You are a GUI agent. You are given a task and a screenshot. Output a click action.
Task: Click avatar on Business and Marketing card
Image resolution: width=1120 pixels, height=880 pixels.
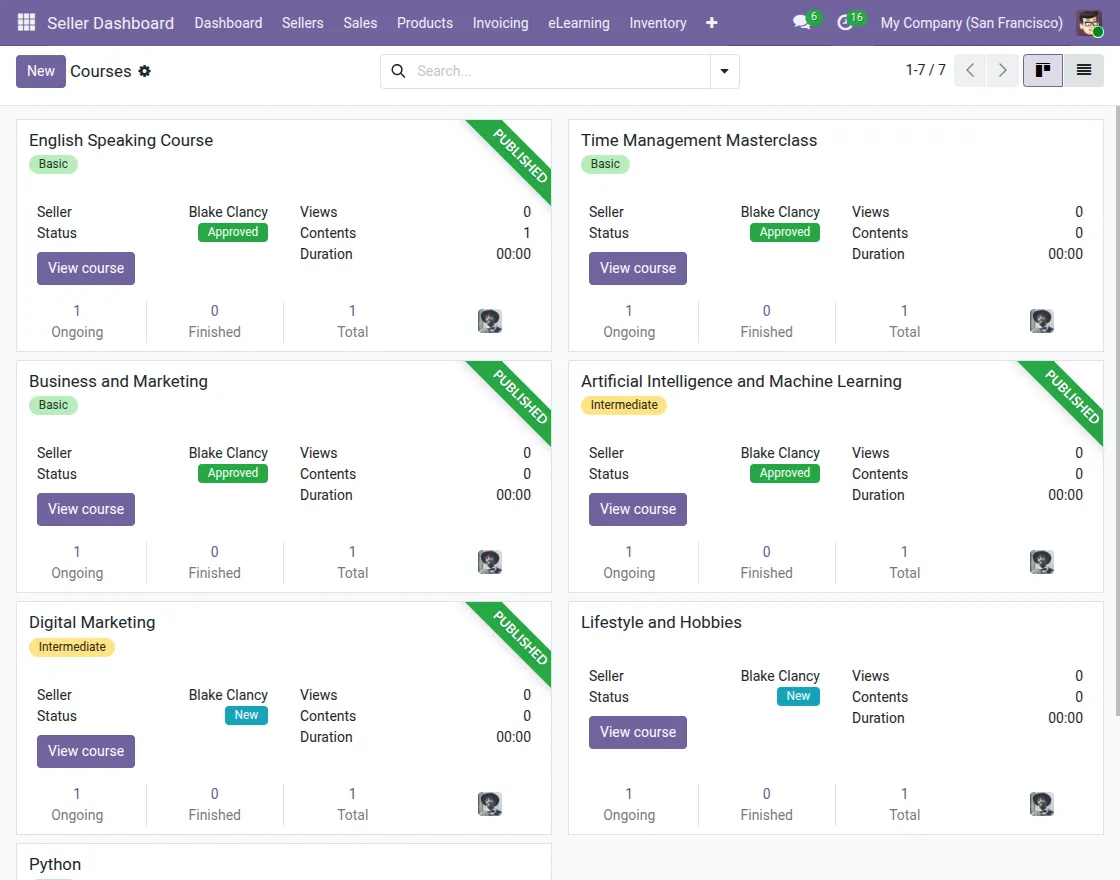[490, 562]
